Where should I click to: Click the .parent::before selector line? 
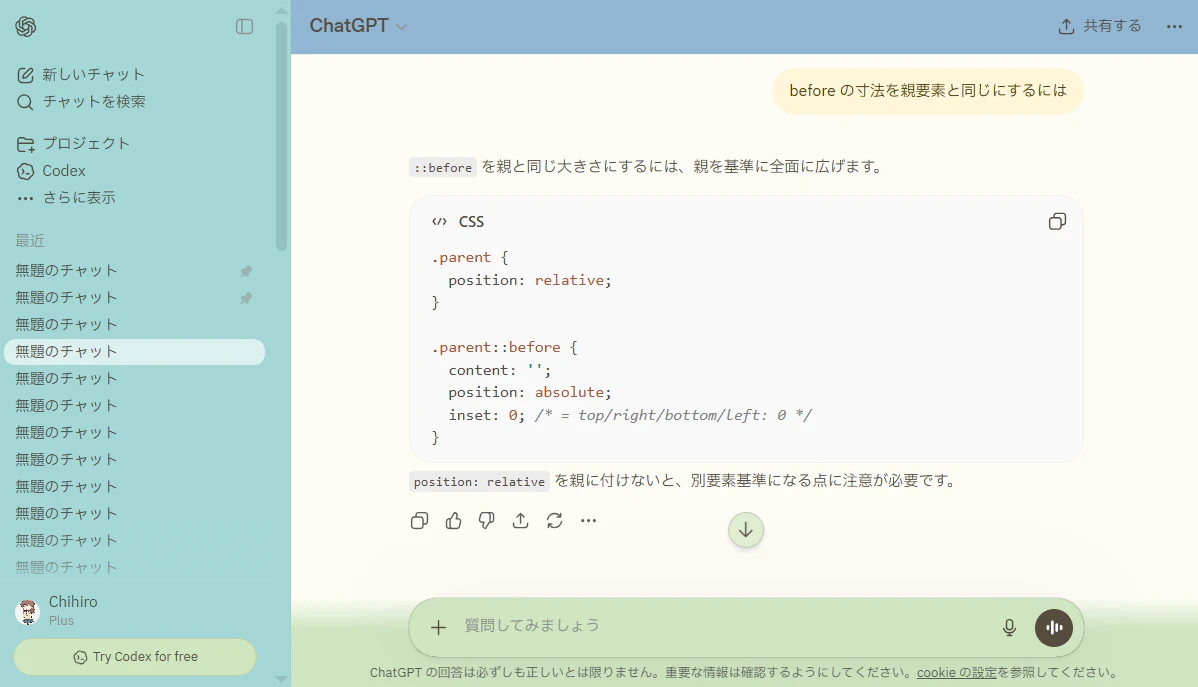click(505, 347)
